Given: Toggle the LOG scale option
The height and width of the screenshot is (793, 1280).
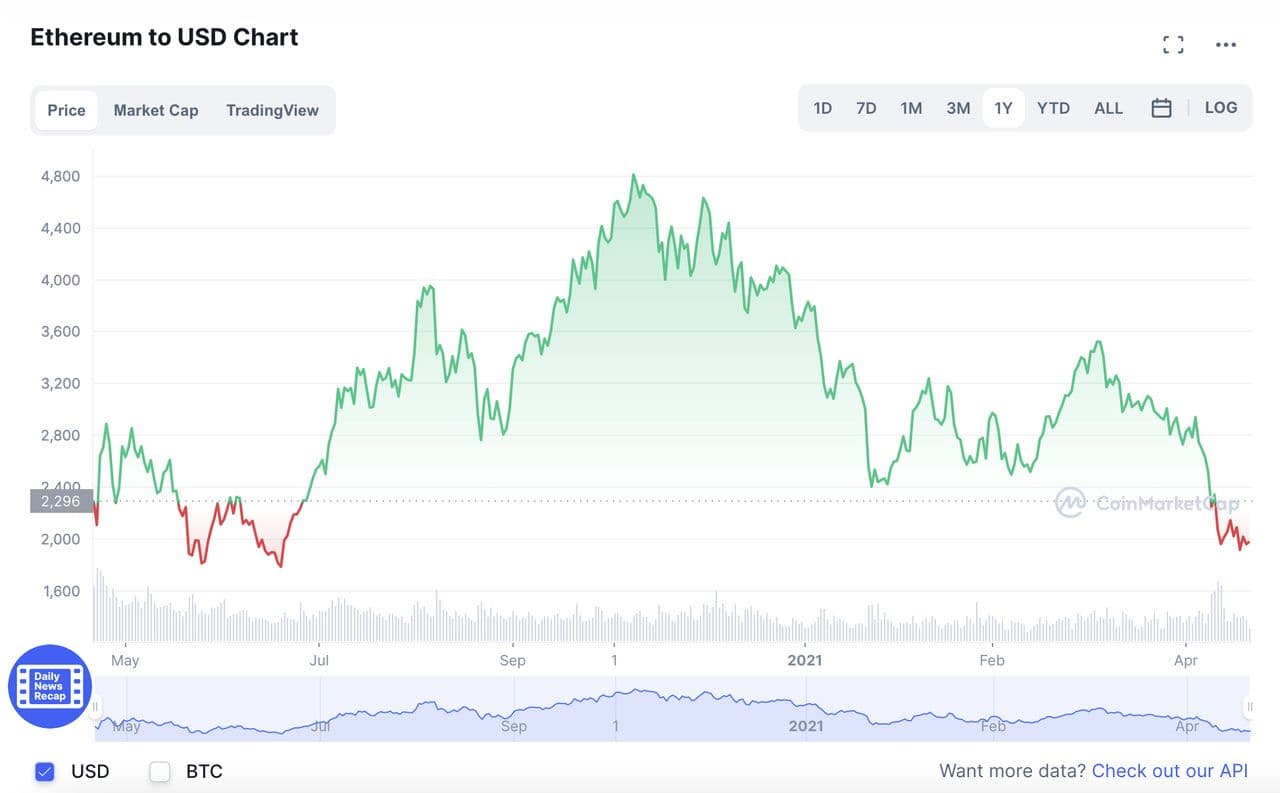Looking at the screenshot, I should [1221, 108].
